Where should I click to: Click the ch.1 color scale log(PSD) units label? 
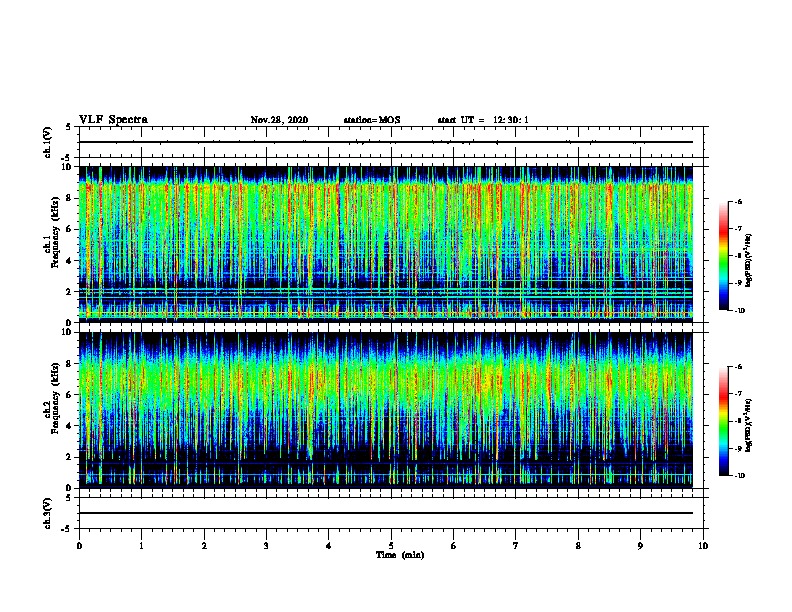(x=749, y=261)
